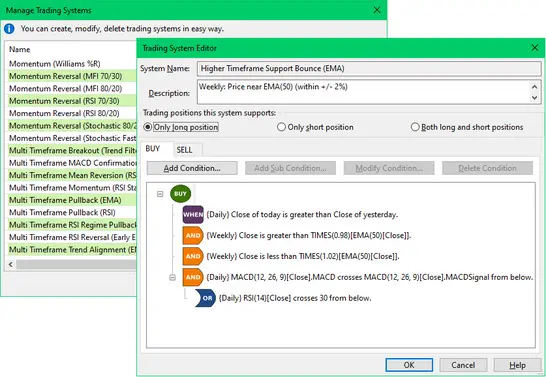
Task: Select Momentum Reversal (Stochastic 80/2 row
Action: (72, 126)
